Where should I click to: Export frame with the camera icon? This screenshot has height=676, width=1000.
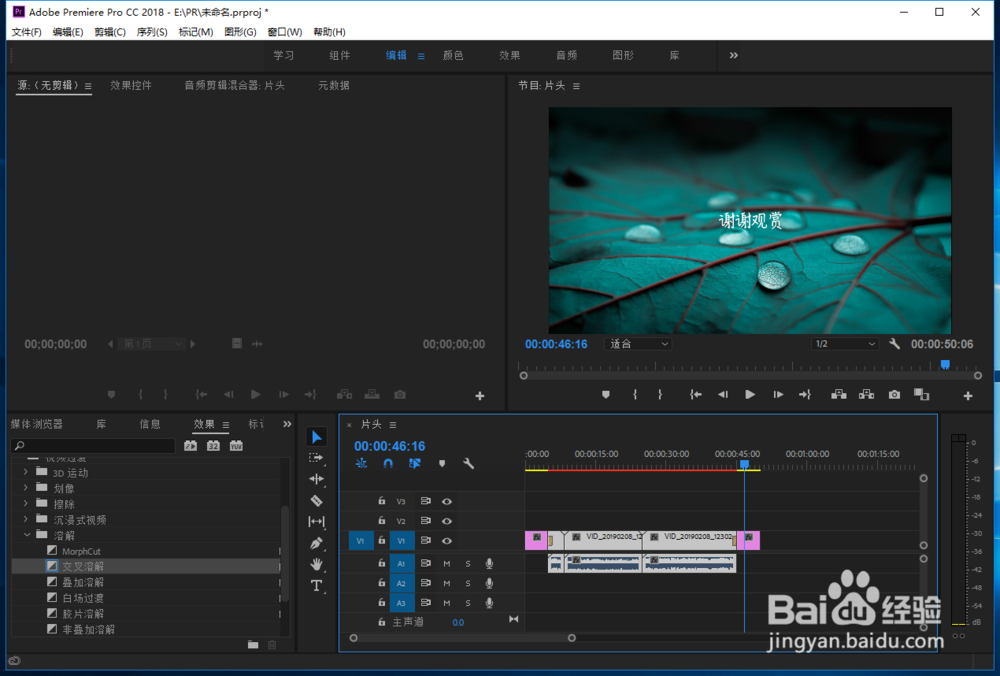894,395
